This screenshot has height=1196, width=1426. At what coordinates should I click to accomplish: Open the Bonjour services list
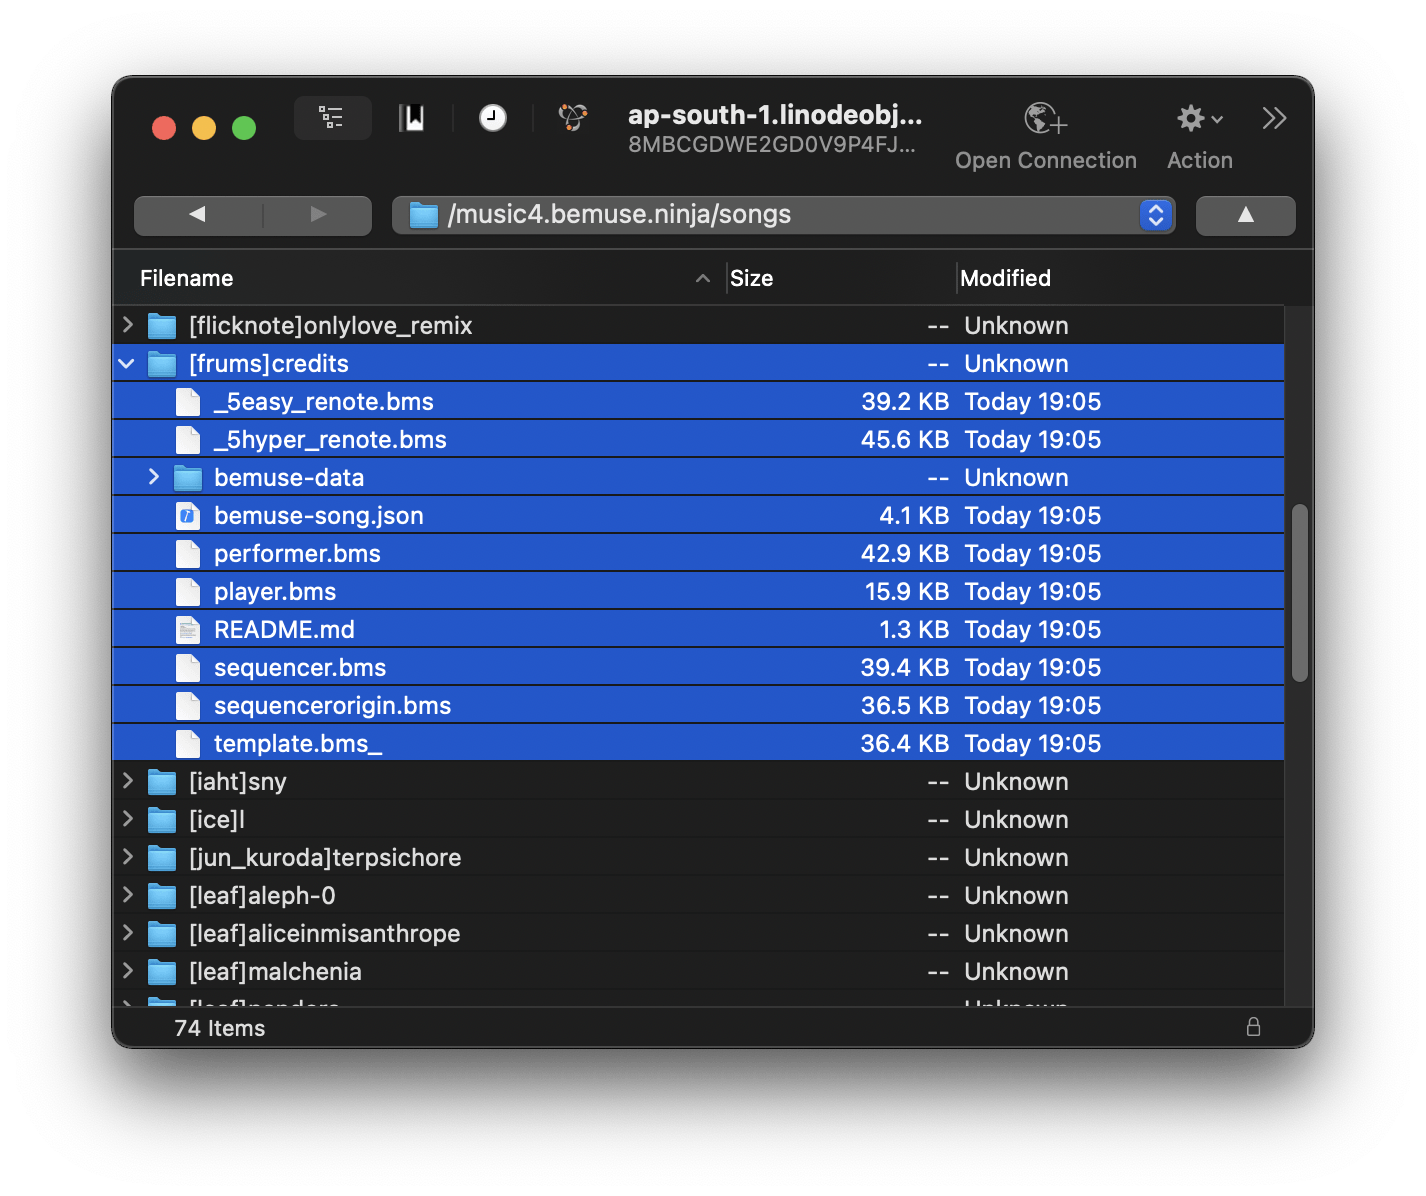coord(571,117)
